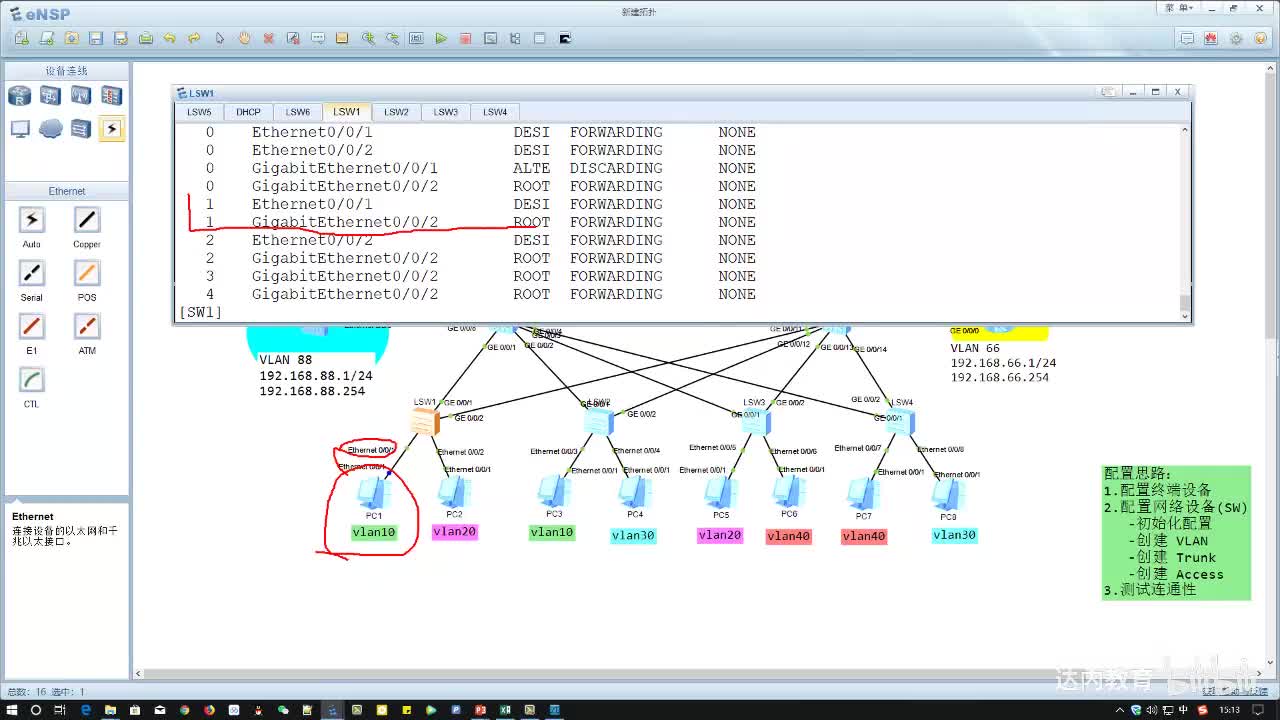Click the zoom in magnifier icon
Viewport: 1280px width, 720px height.
[x=368, y=38]
